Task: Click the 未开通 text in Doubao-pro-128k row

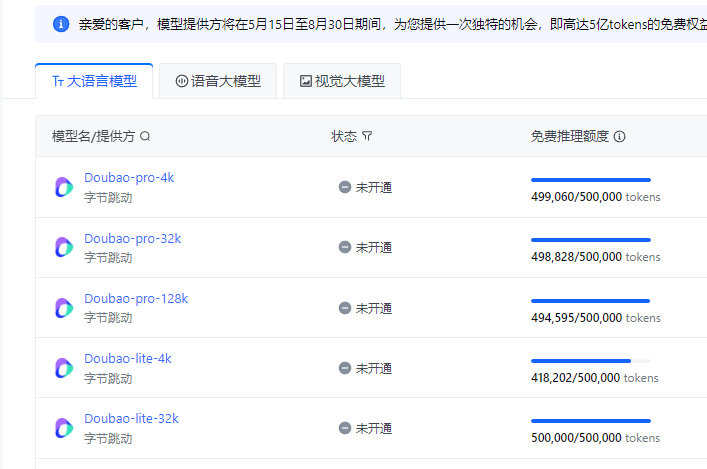Action: [x=374, y=308]
